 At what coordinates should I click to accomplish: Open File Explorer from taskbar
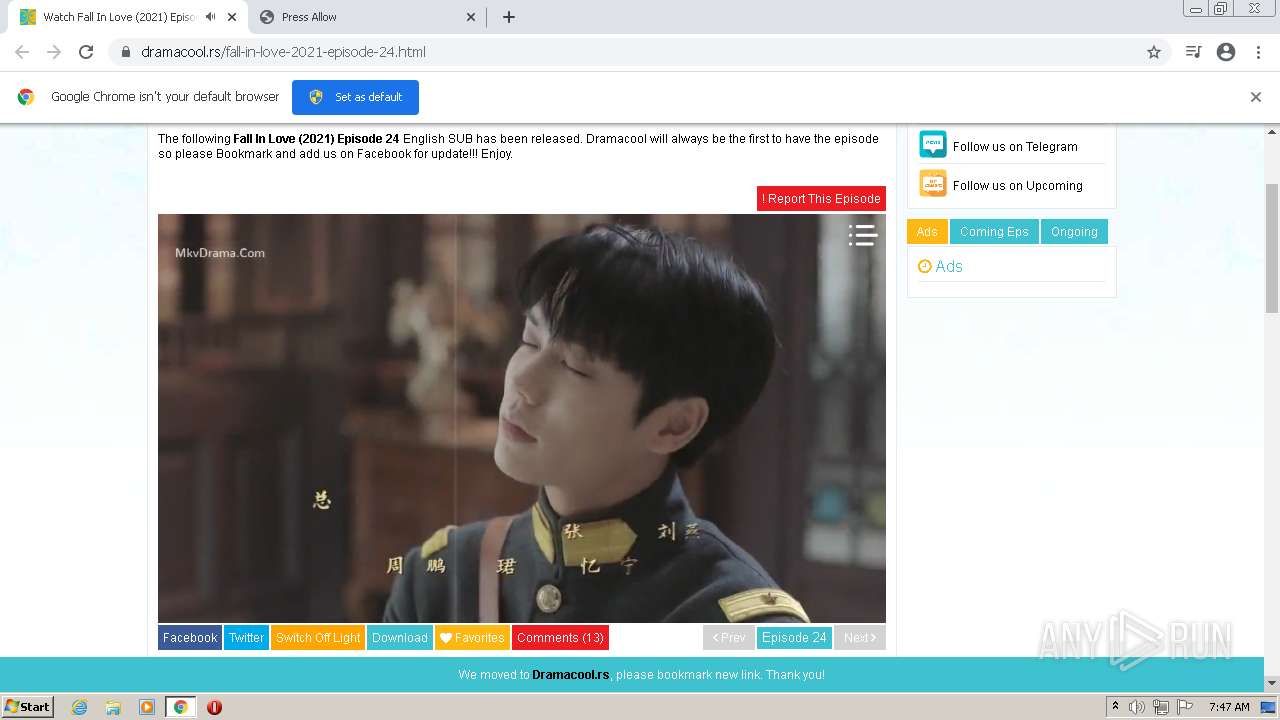[x=113, y=707]
